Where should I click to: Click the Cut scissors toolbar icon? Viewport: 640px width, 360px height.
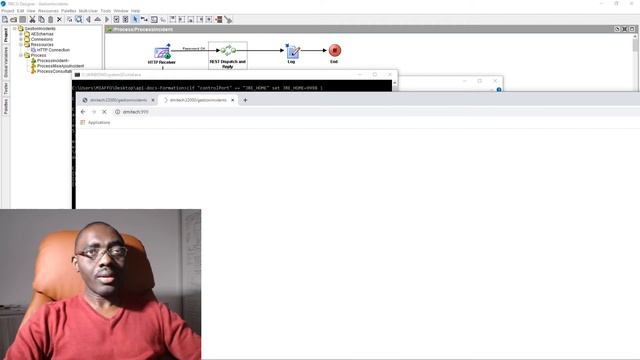pyautogui.click(x=32, y=19)
